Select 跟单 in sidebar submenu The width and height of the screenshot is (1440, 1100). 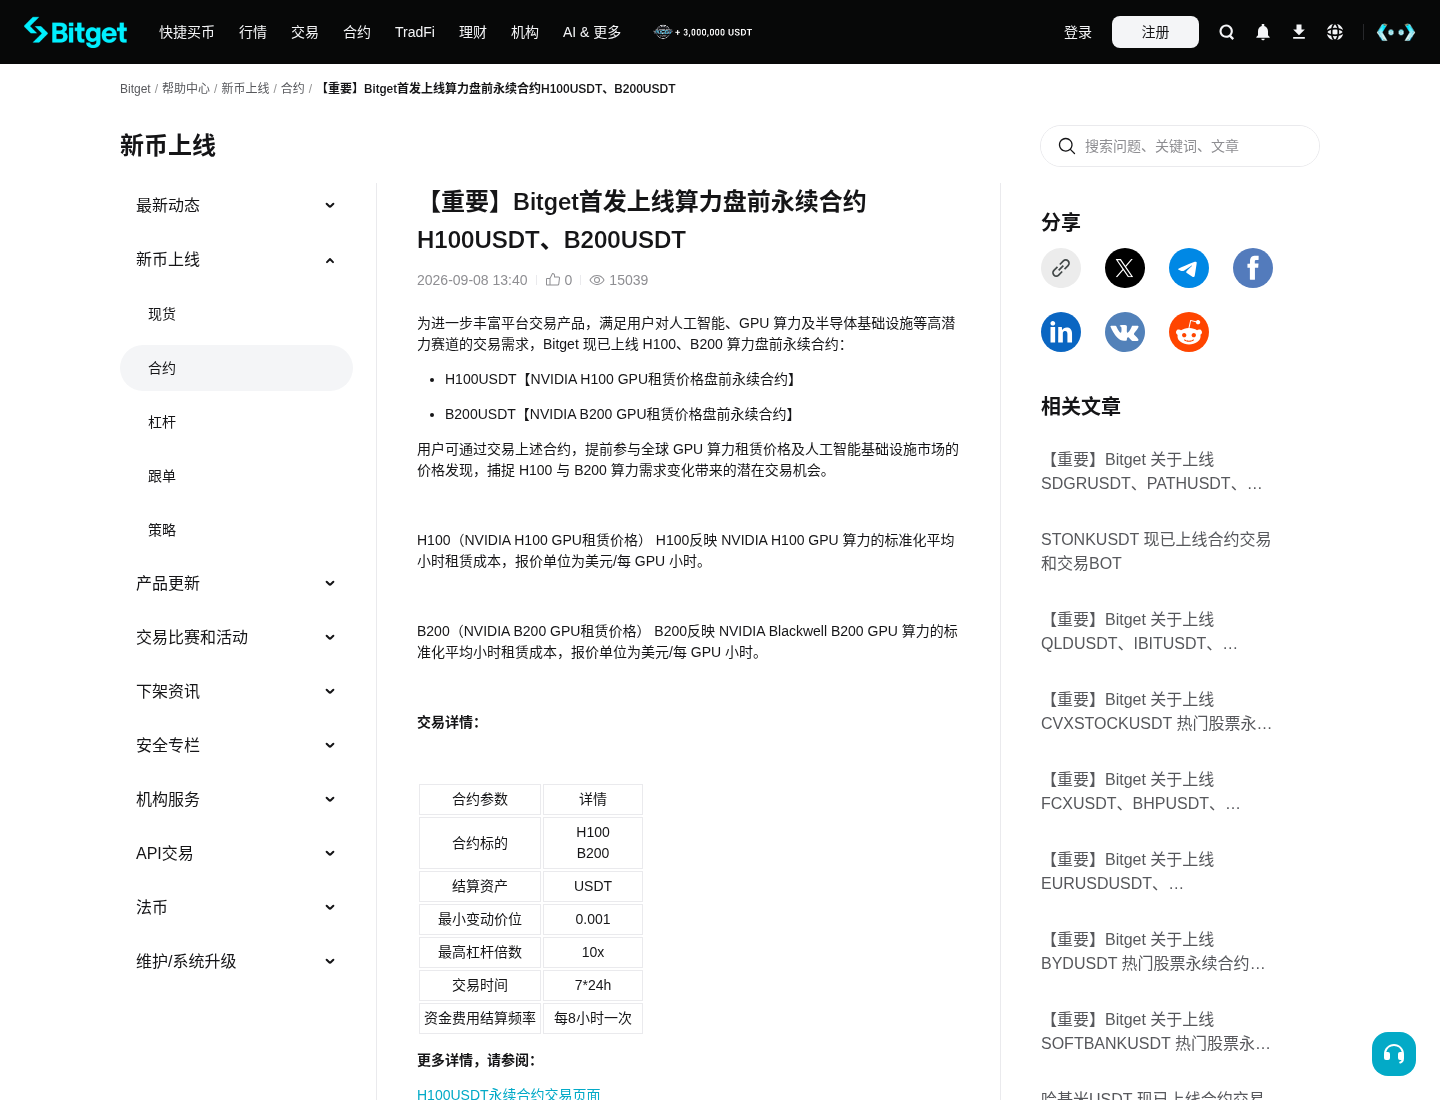pos(236,476)
